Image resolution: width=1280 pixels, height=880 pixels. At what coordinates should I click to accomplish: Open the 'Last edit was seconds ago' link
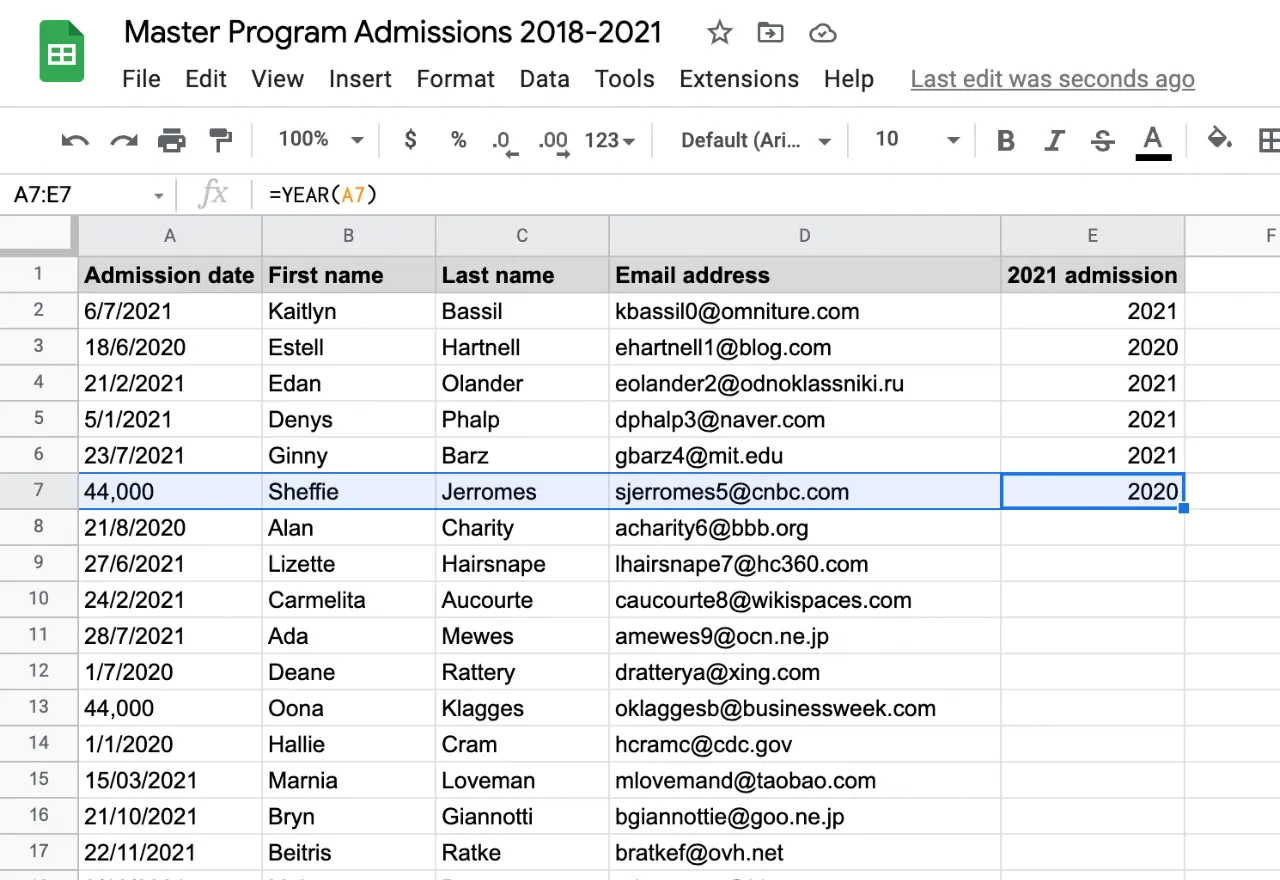1052,79
